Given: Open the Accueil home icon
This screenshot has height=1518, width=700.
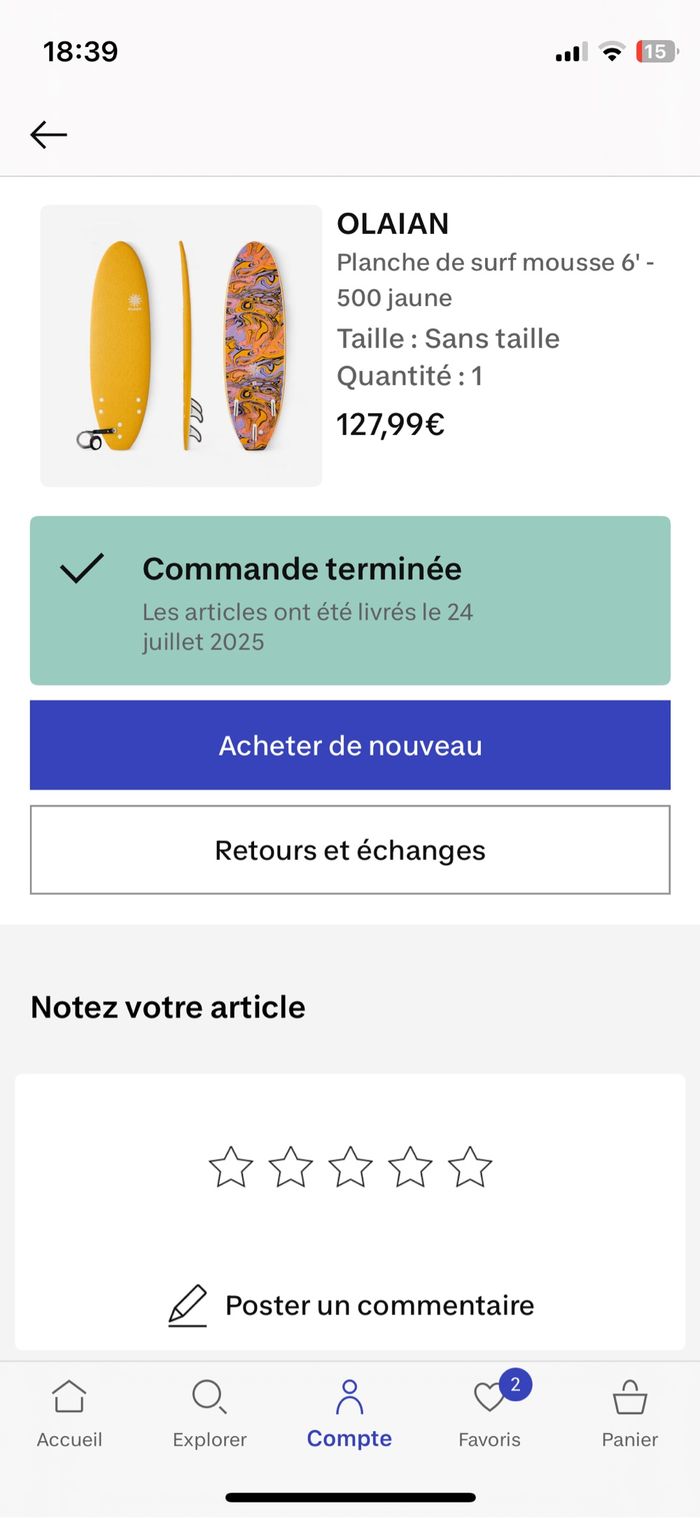Looking at the screenshot, I should (x=69, y=1397).
